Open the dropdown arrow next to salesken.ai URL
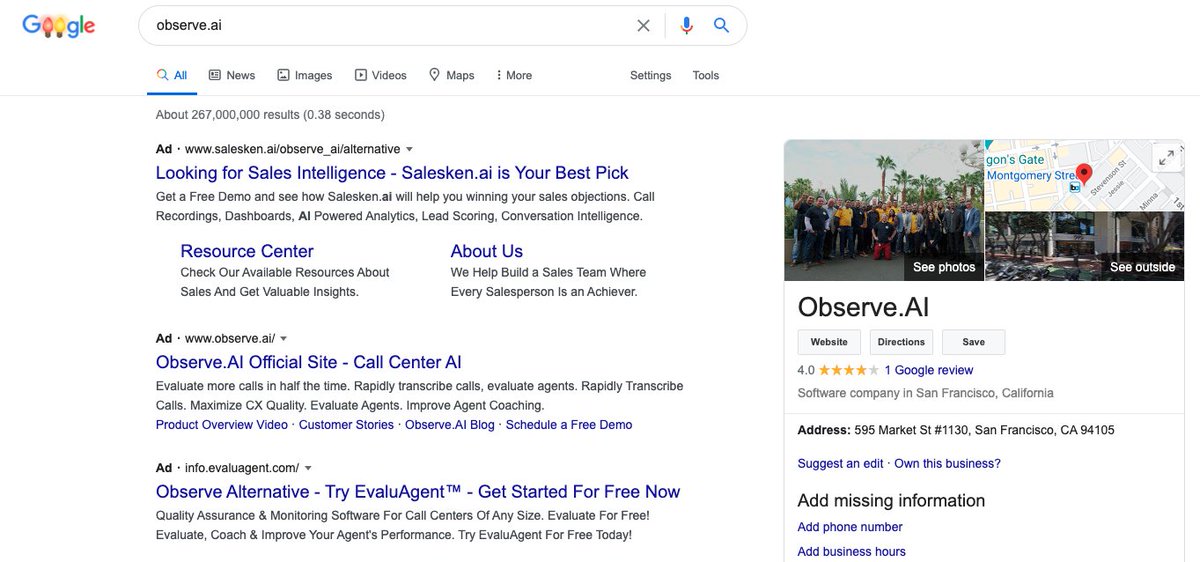The height and width of the screenshot is (562, 1200). tap(410, 149)
